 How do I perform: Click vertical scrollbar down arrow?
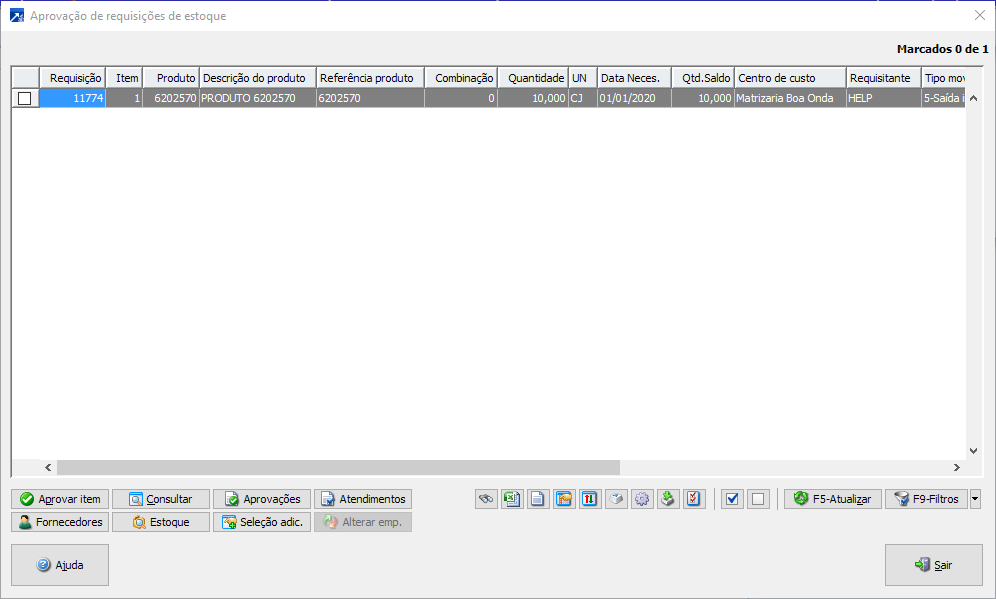click(x=973, y=451)
